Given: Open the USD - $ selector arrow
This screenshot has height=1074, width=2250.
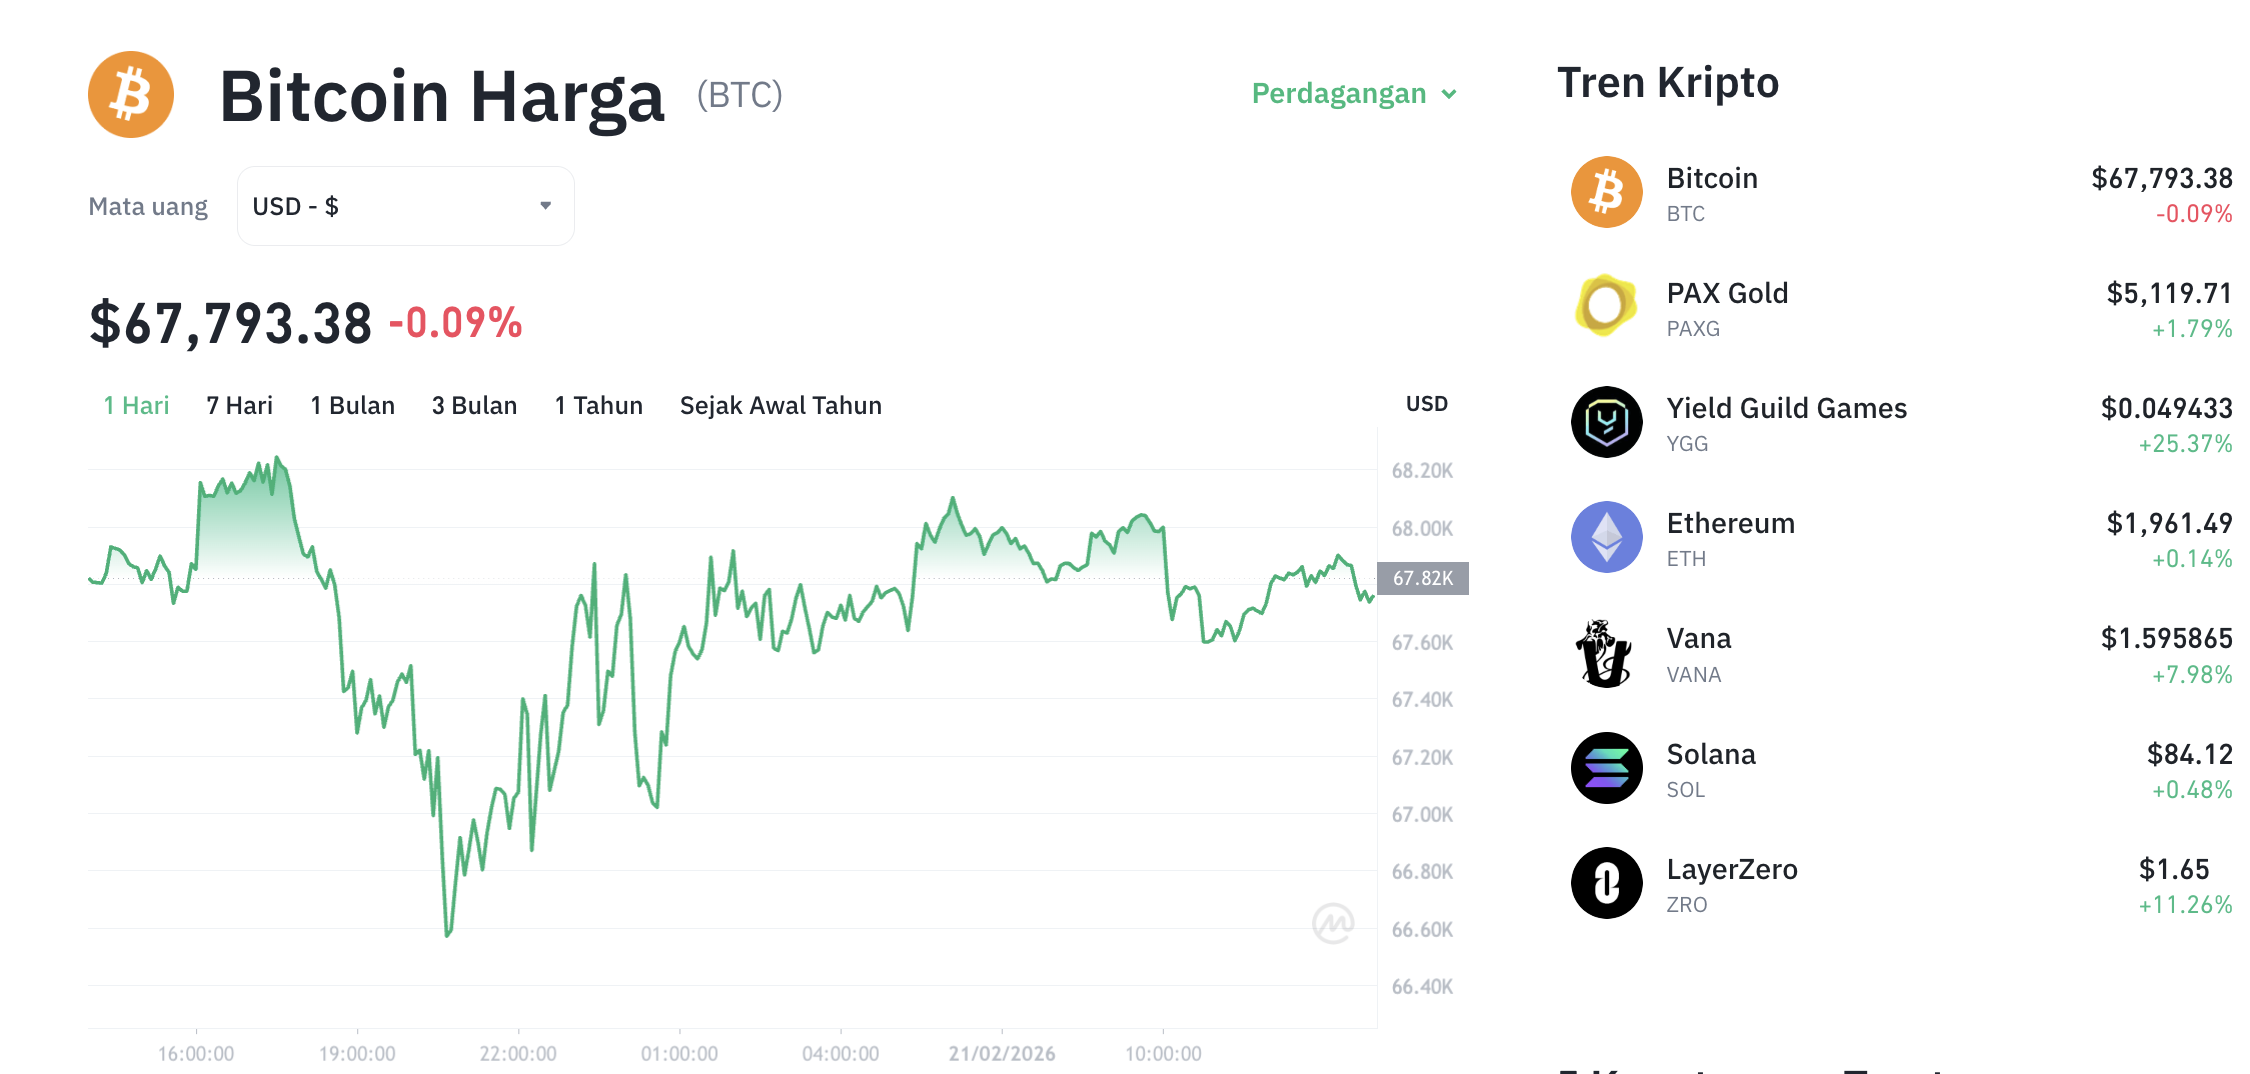Looking at the screenshot, I should point(545,205).
